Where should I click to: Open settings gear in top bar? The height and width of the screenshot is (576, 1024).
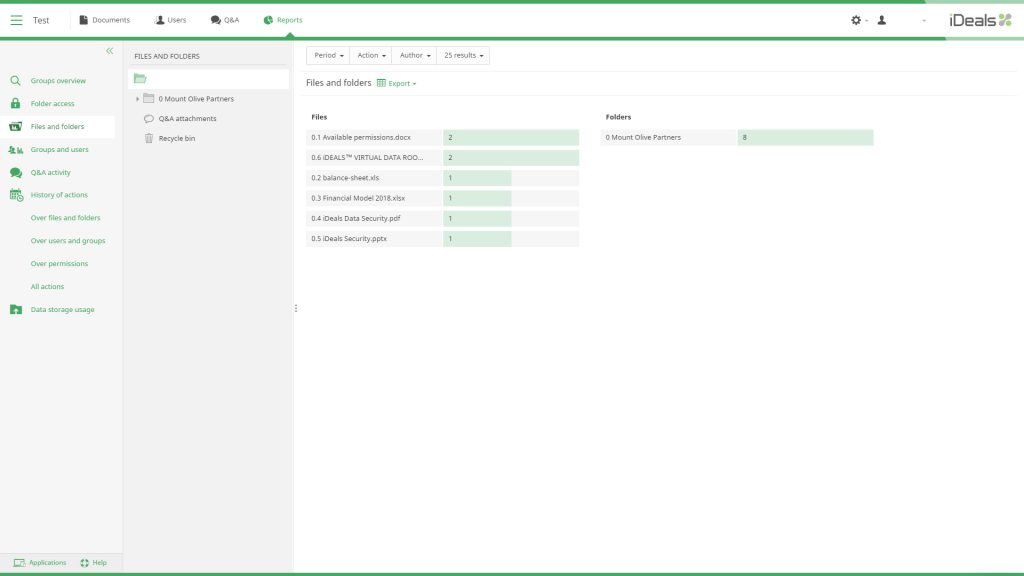856,20
